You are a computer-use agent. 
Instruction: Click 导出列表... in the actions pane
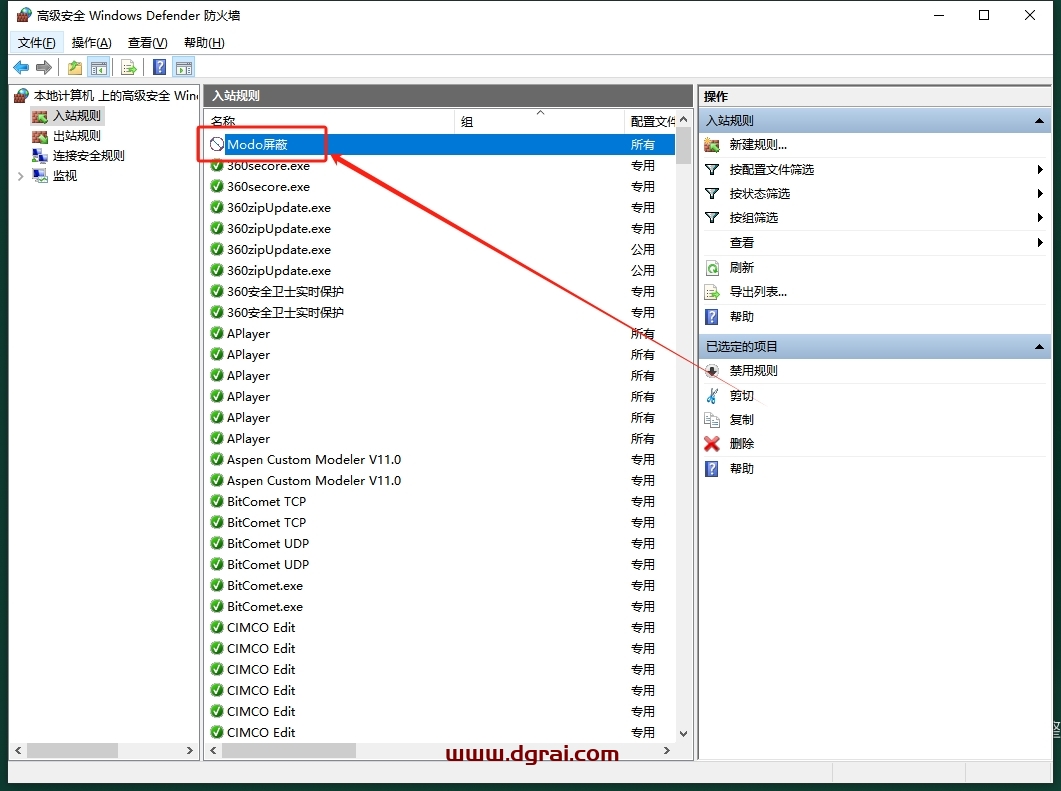coord(758,292)
